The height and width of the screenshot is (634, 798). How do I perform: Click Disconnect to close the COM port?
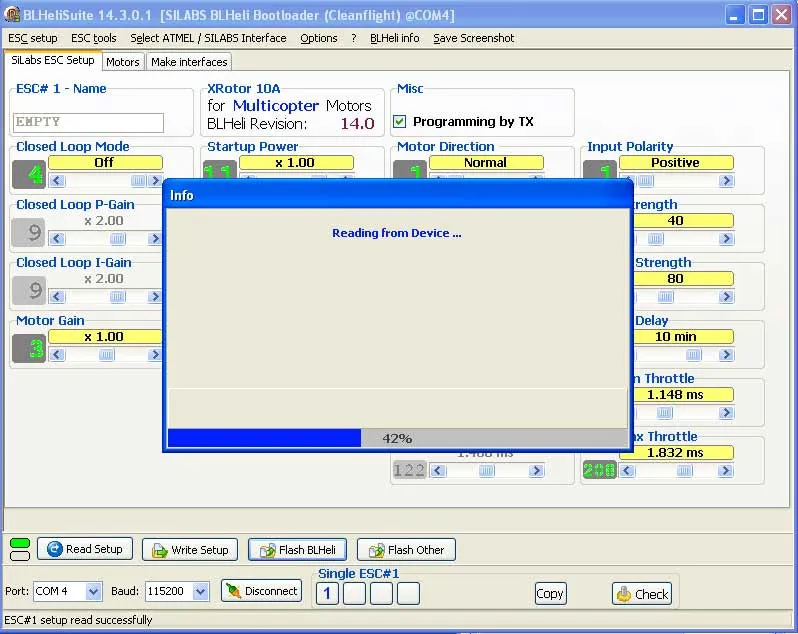261,591
